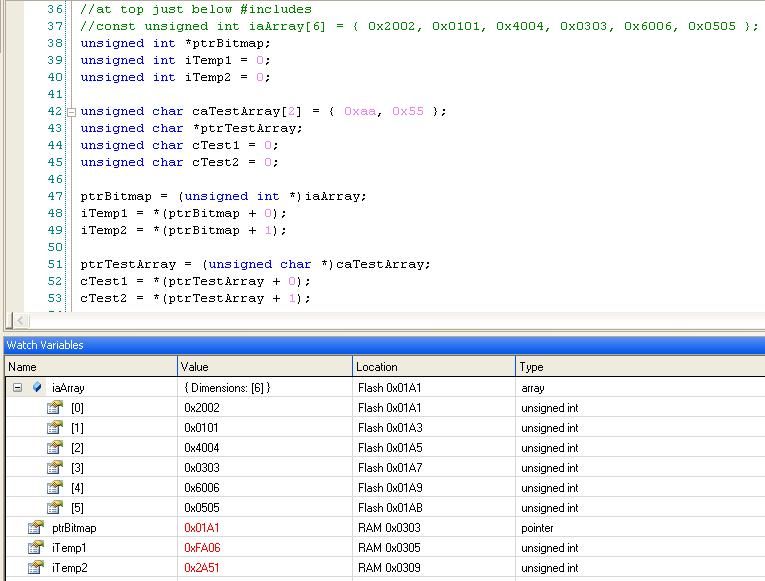Image resolution: width=765 pixels, height=581 pixels.
Task: Click location Flash 0x01A5
Action: click(390, 448)
